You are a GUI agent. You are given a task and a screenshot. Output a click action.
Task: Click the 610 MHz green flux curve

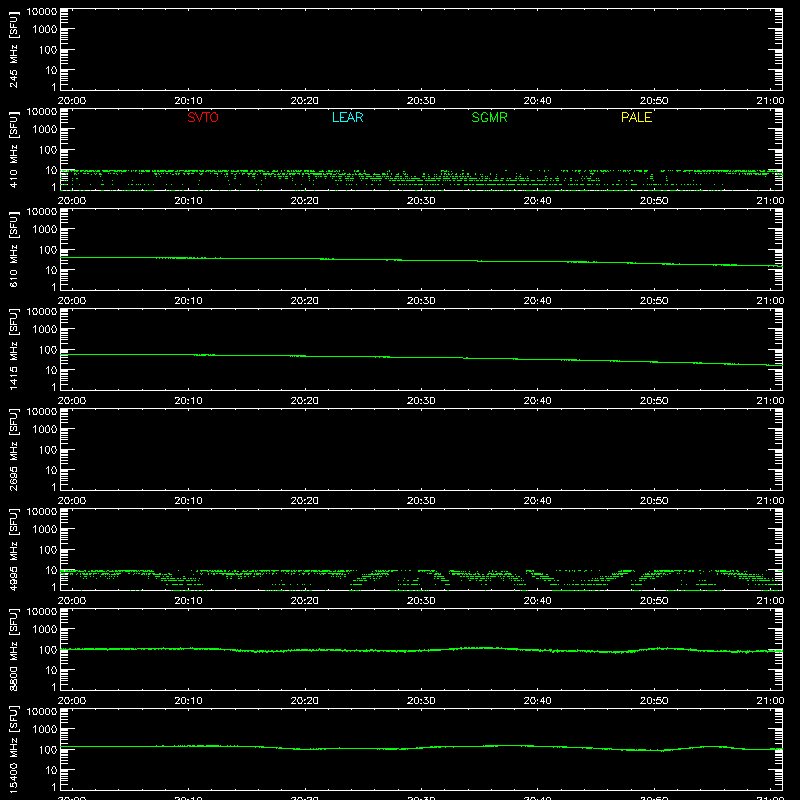click(421, 261)
